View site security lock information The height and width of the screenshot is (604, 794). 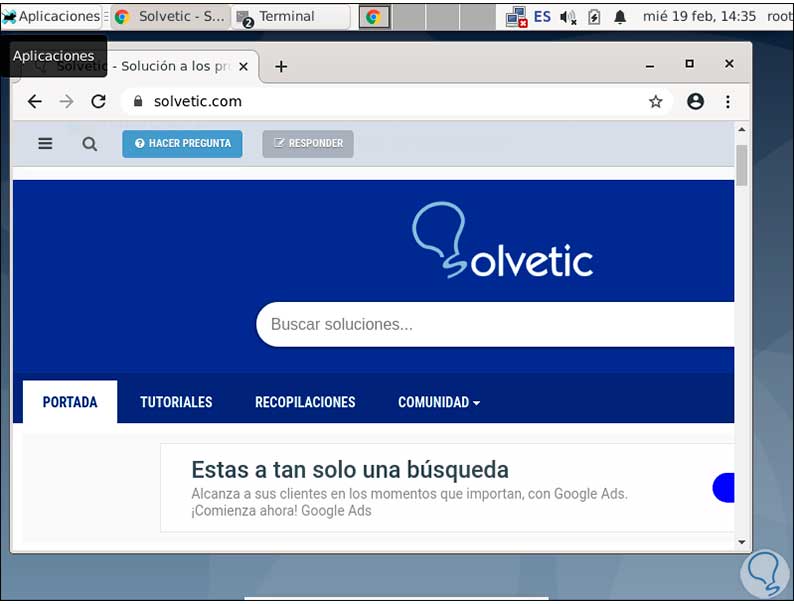(138, 101)
